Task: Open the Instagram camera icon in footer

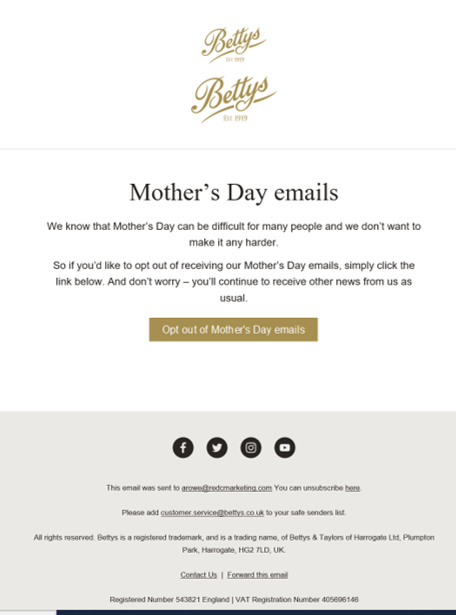Action: coord(251,448)
